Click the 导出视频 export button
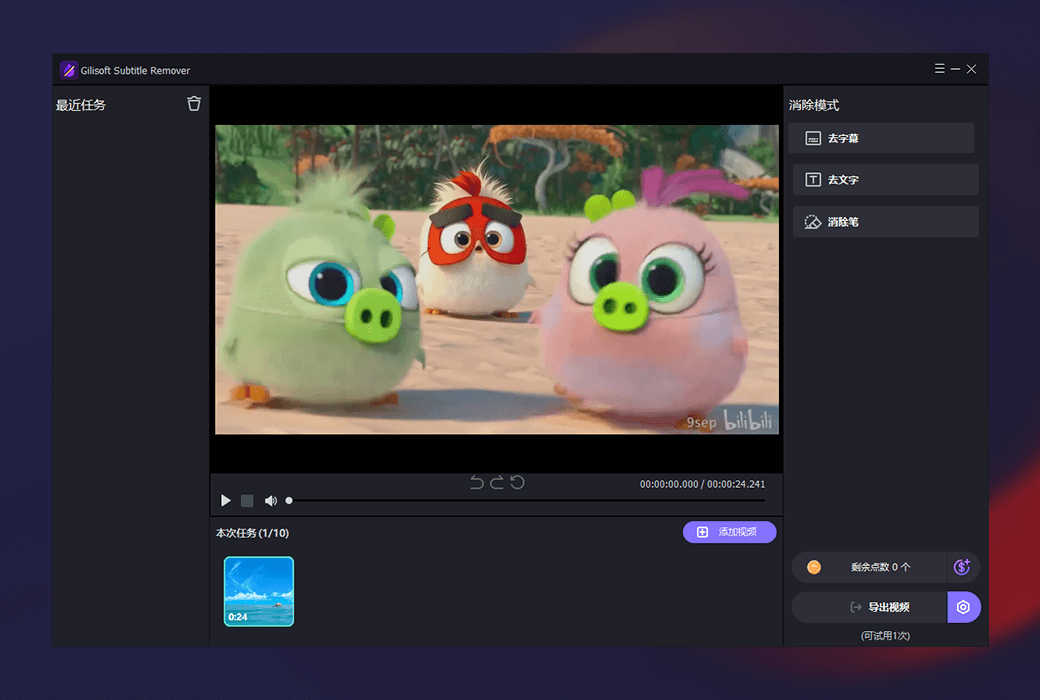Screen dimensions: 1040x700 [869, 607]
